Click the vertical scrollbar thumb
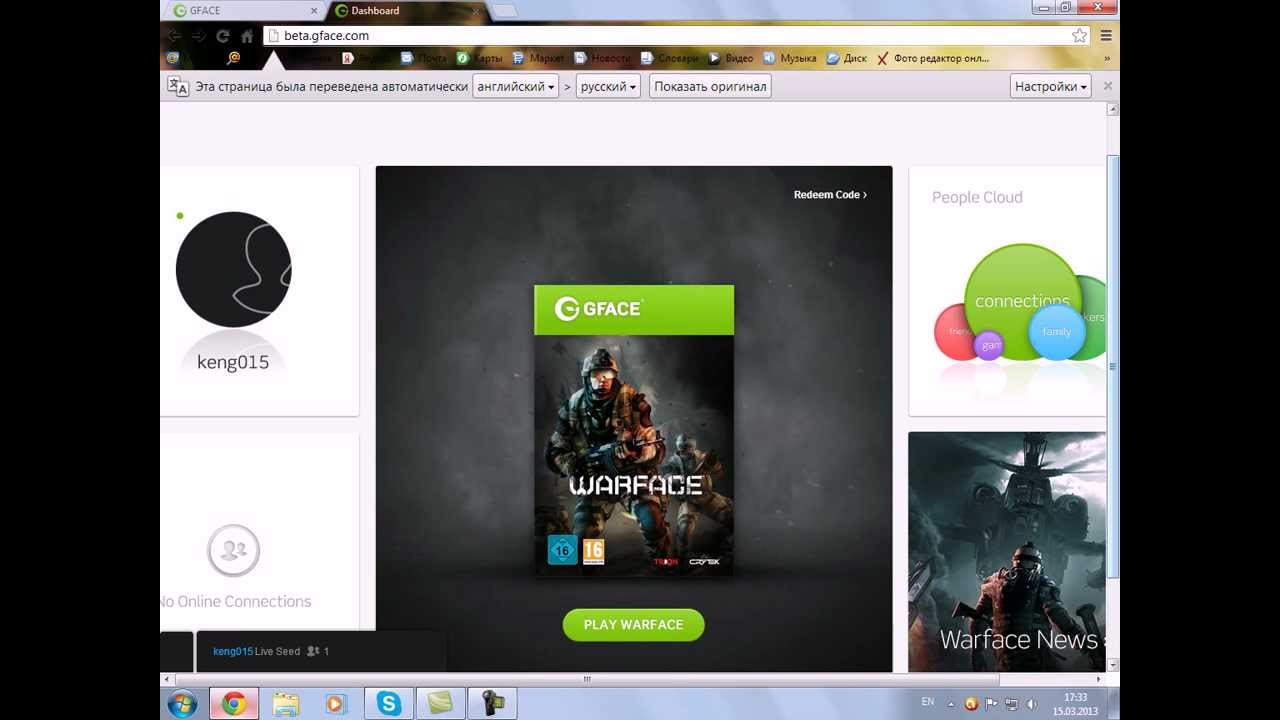 1113,366
